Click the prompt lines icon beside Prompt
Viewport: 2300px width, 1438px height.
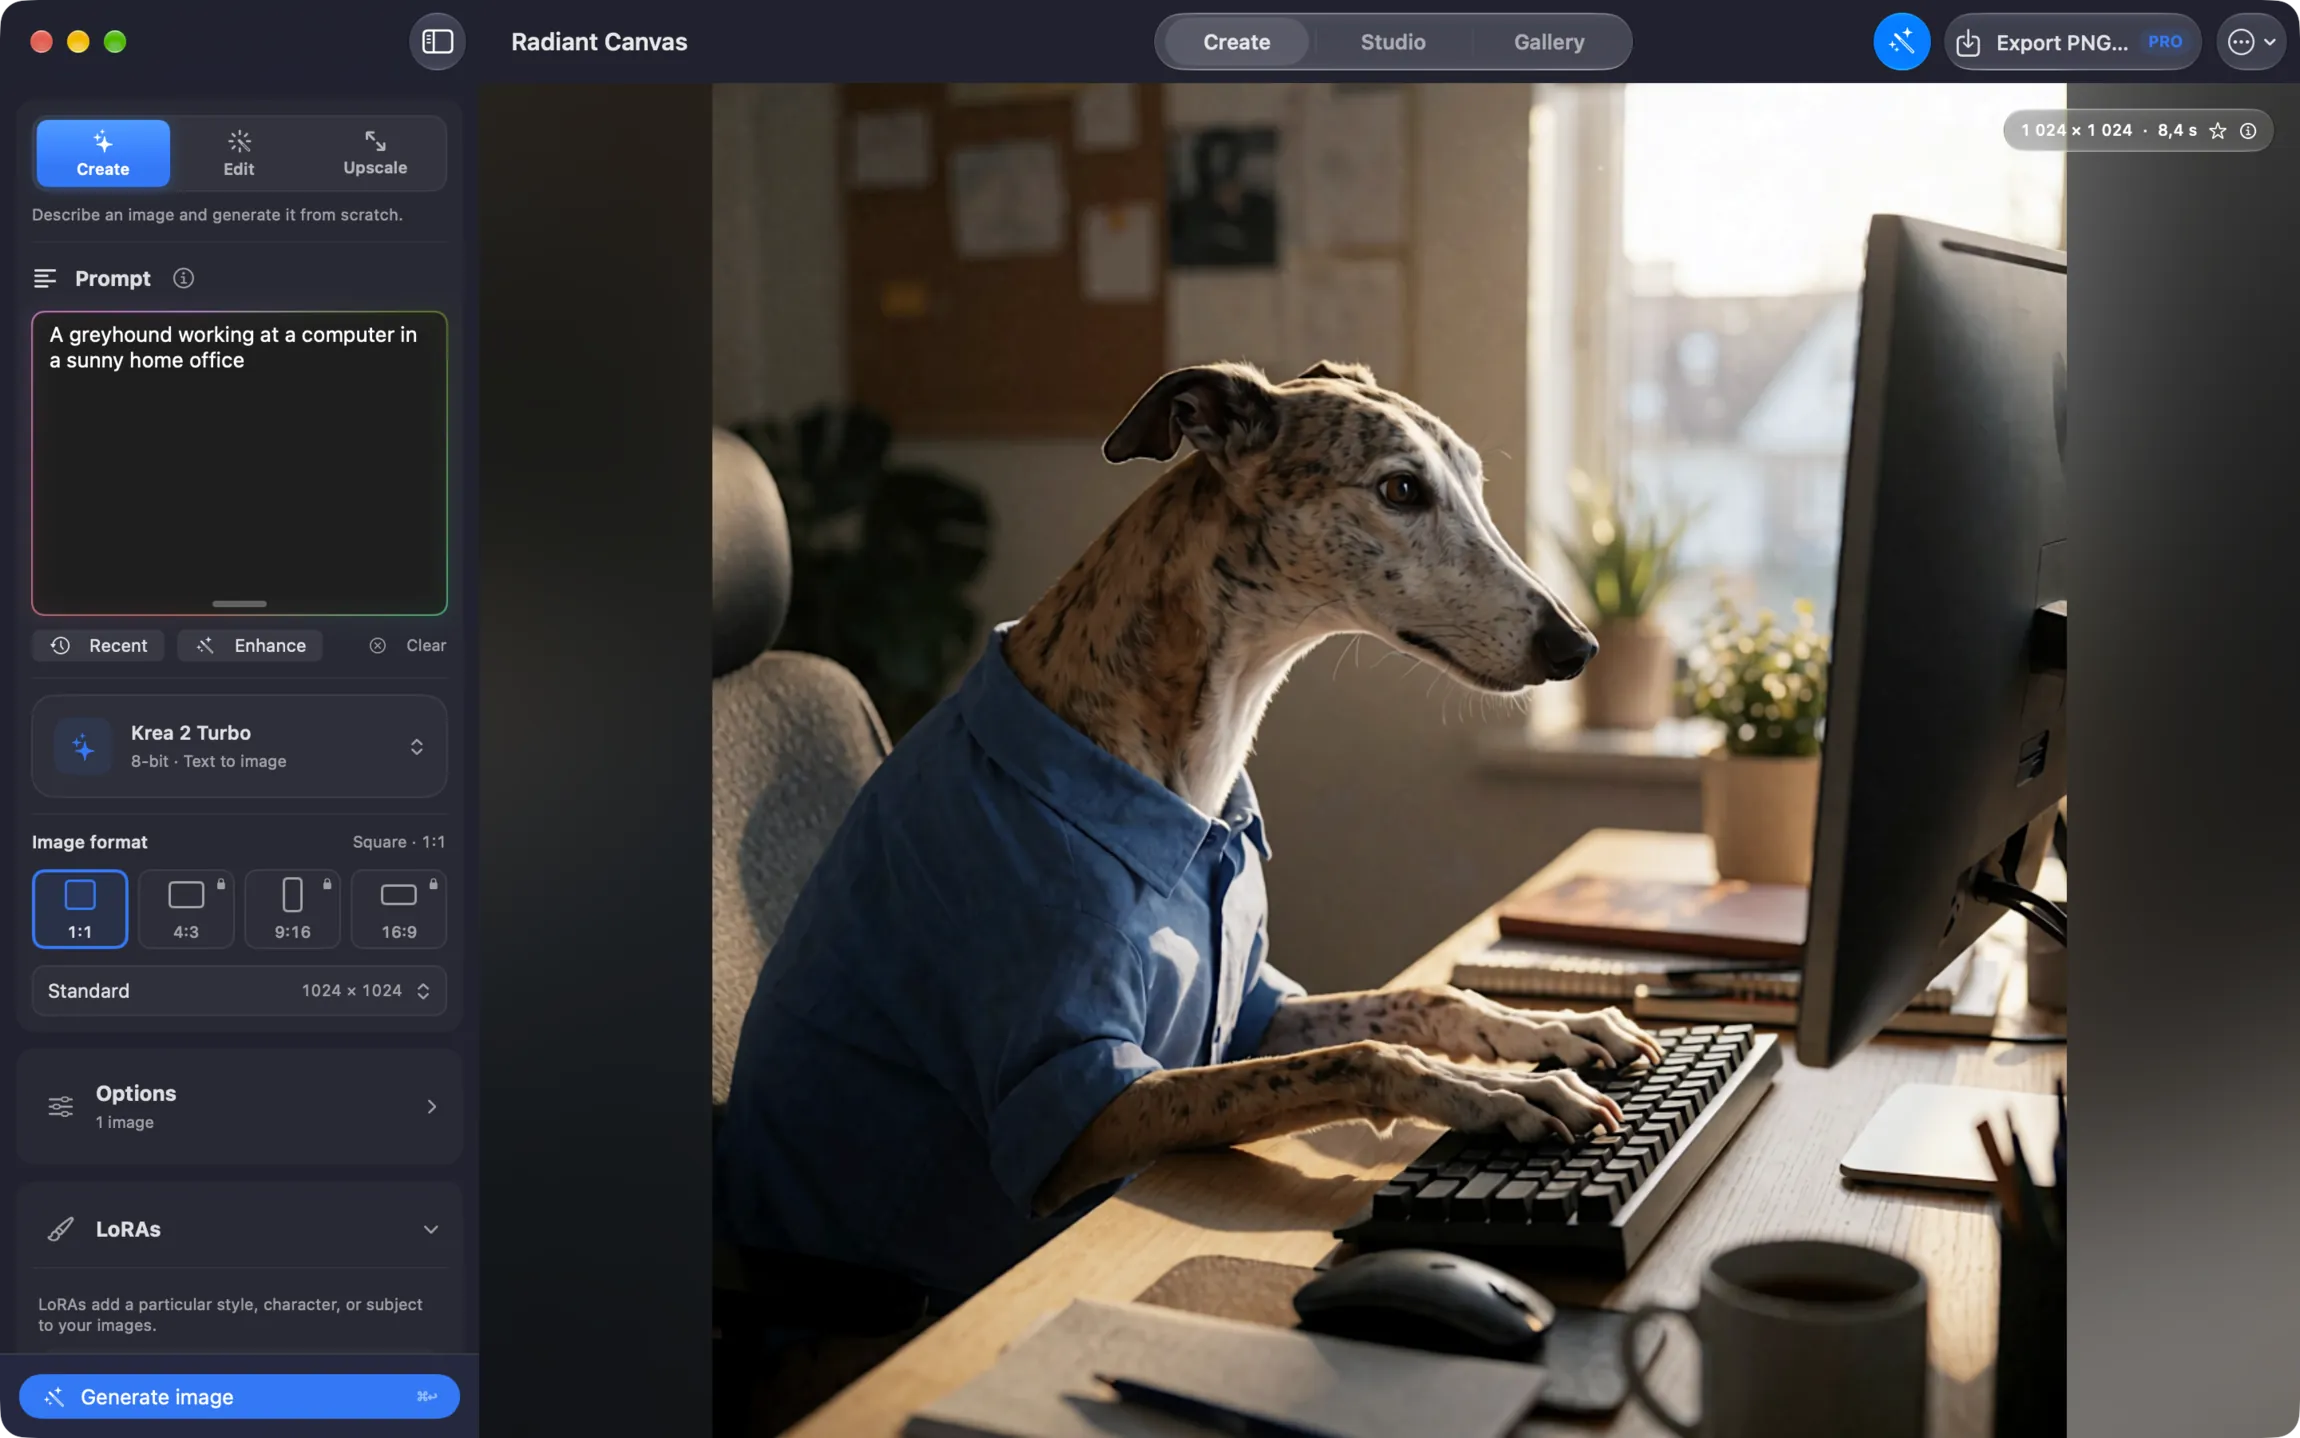coord(45,278)
